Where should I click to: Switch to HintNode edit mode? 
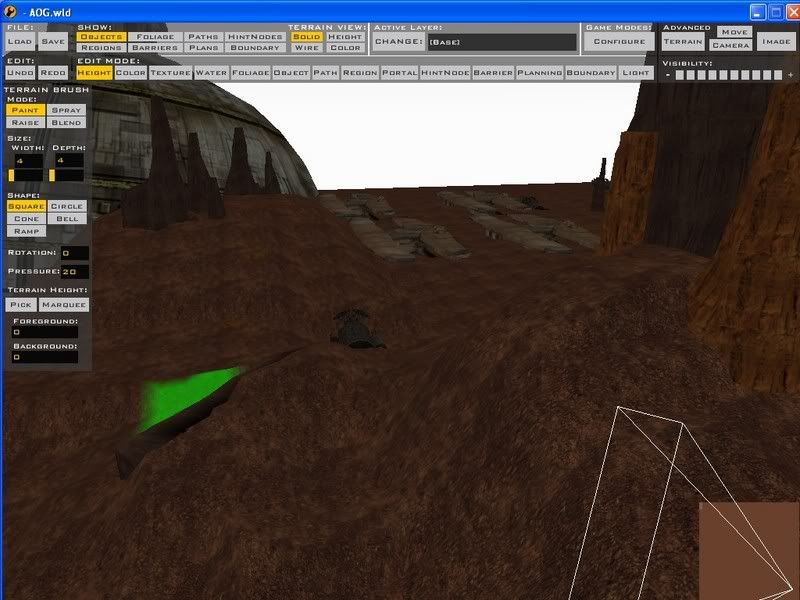point(445,73)
